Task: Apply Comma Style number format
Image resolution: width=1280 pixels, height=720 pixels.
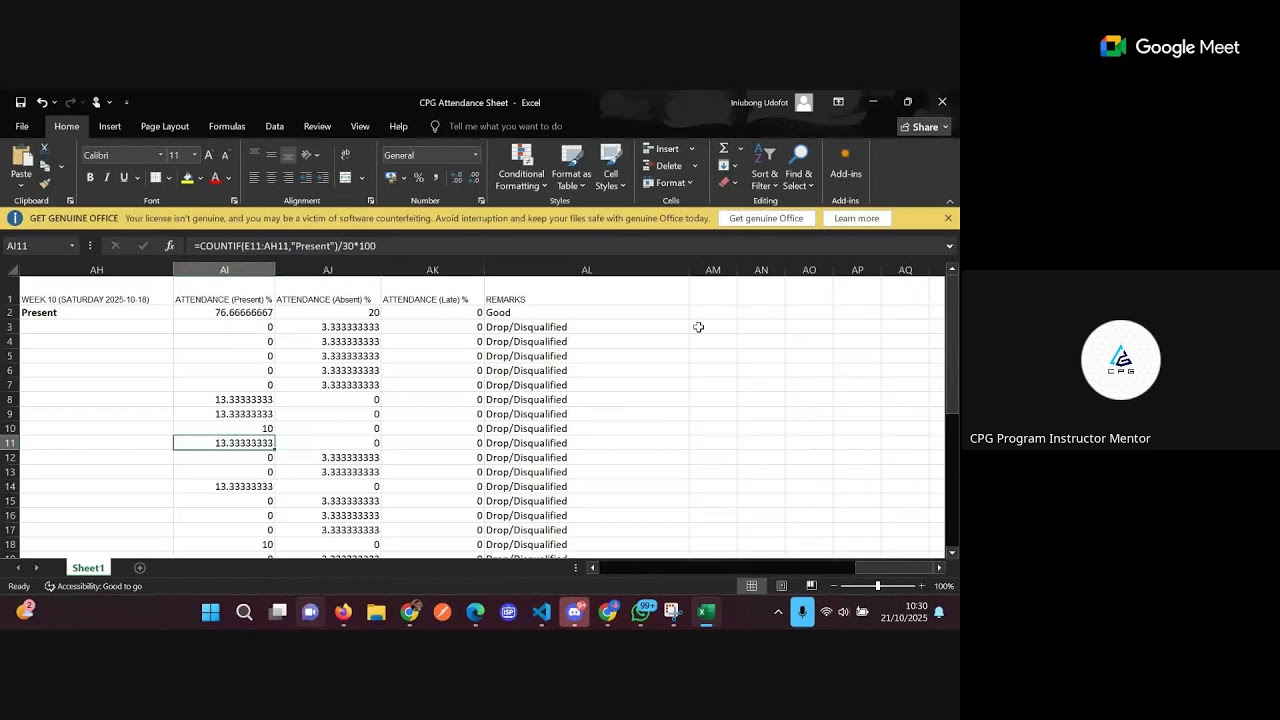Action: (x=436, y=178)
